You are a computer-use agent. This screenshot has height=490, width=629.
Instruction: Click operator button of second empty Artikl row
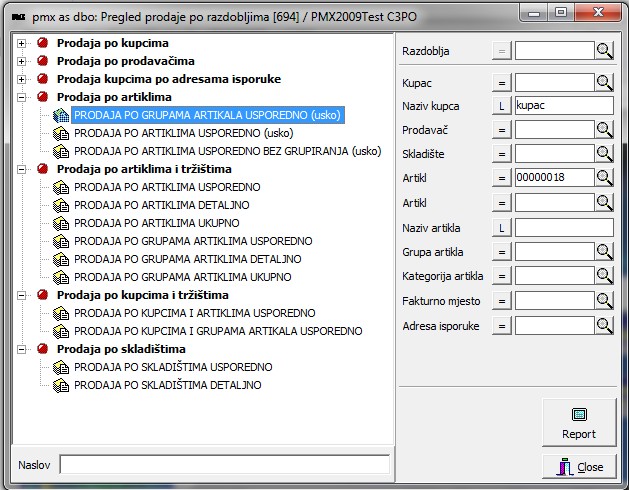point(501,203)
